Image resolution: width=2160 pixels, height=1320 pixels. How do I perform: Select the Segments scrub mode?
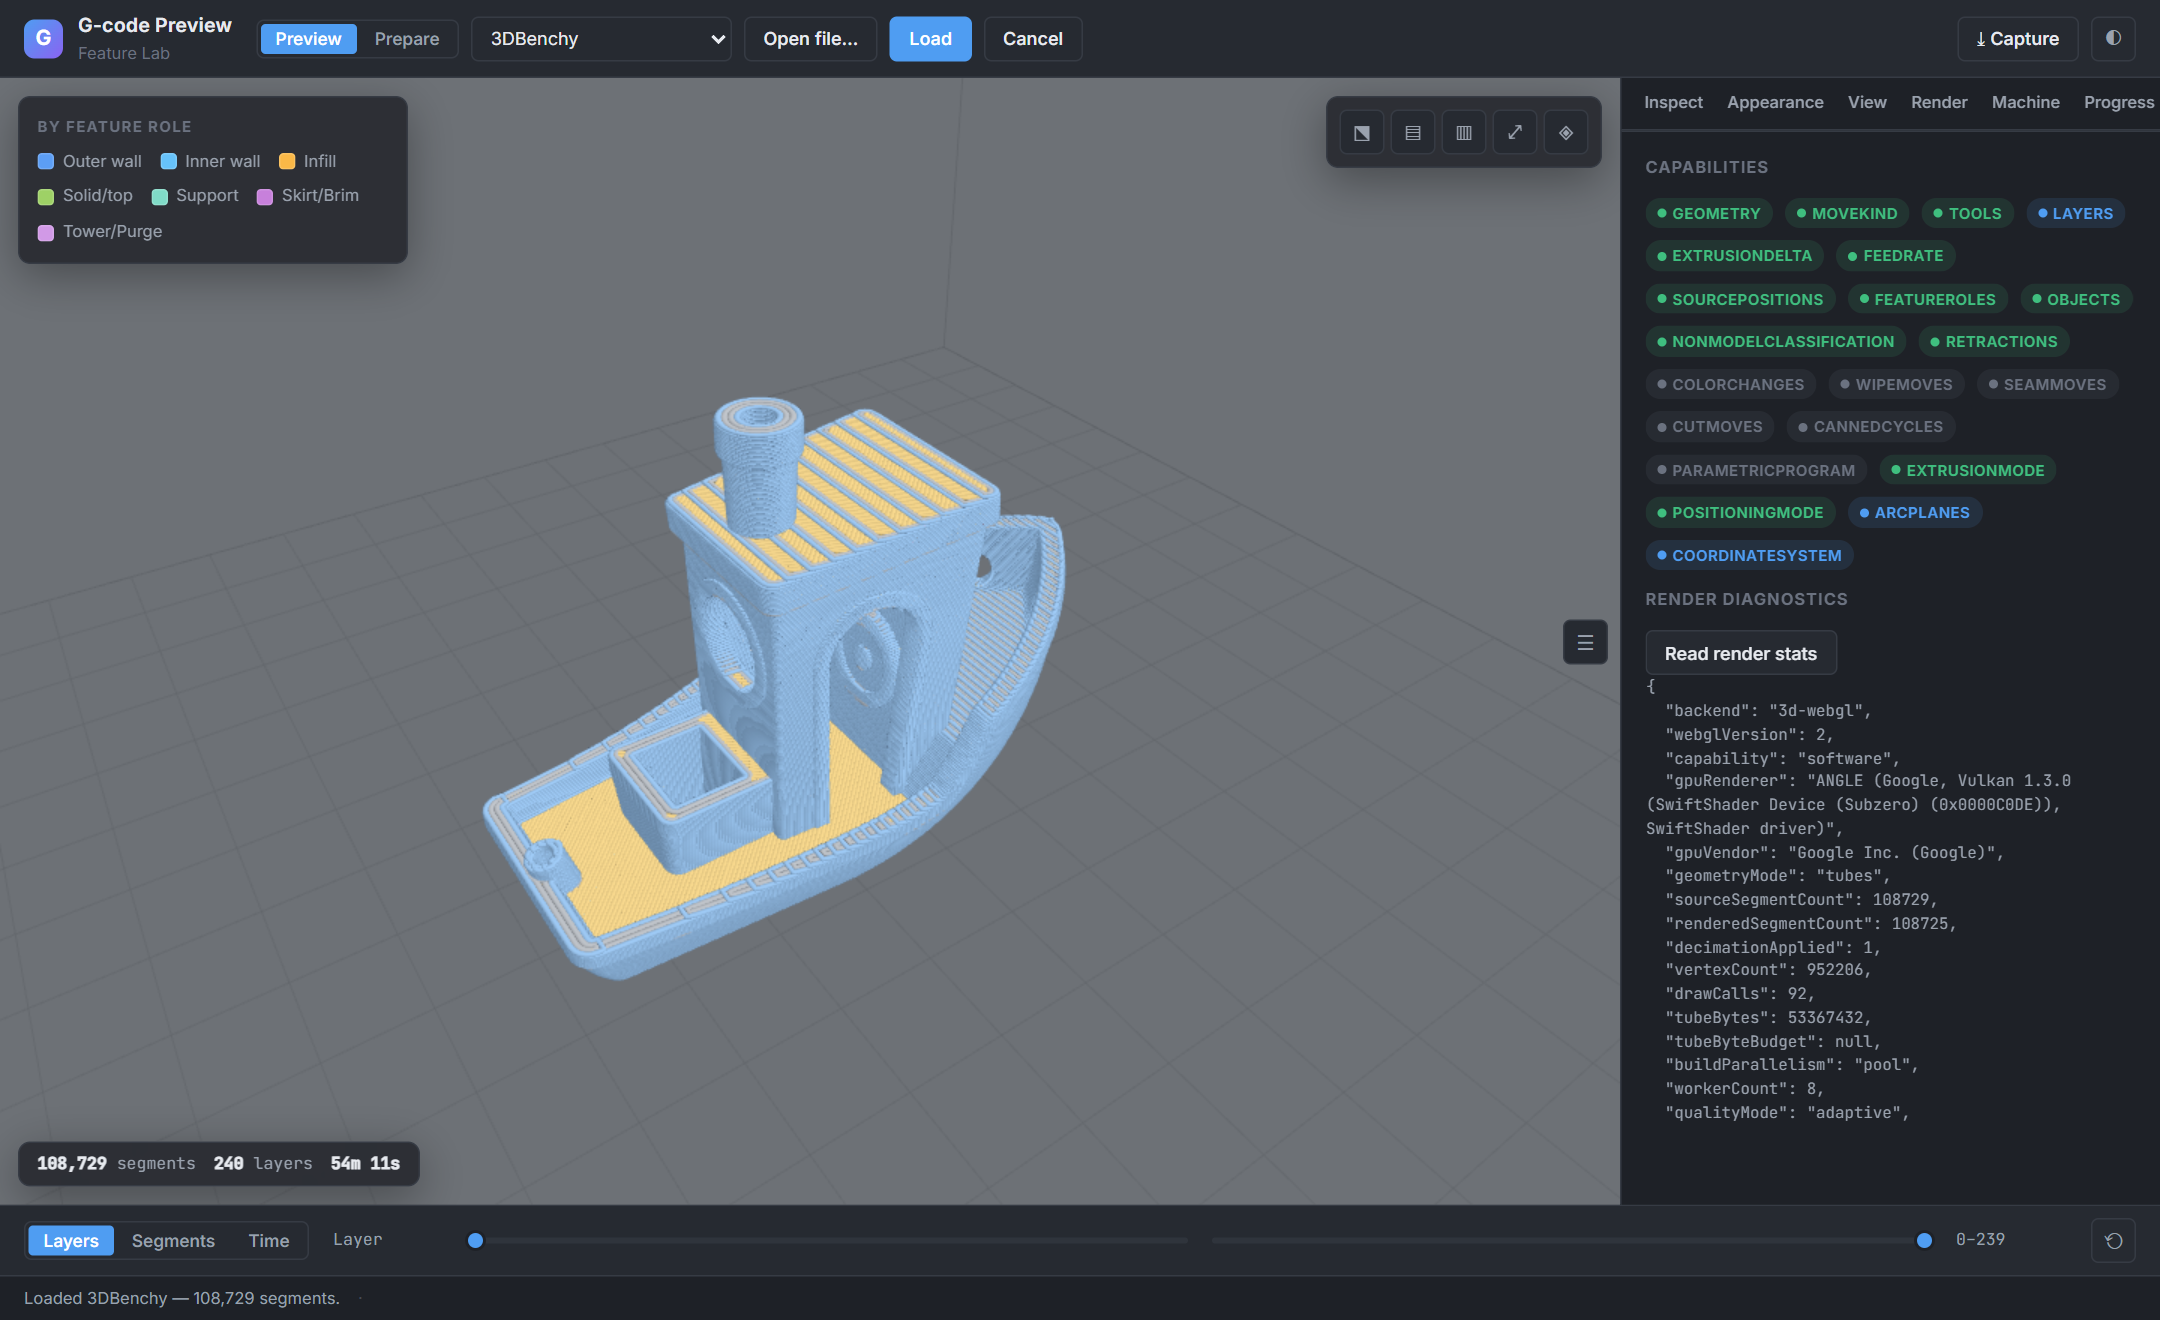click(173, 1240)
